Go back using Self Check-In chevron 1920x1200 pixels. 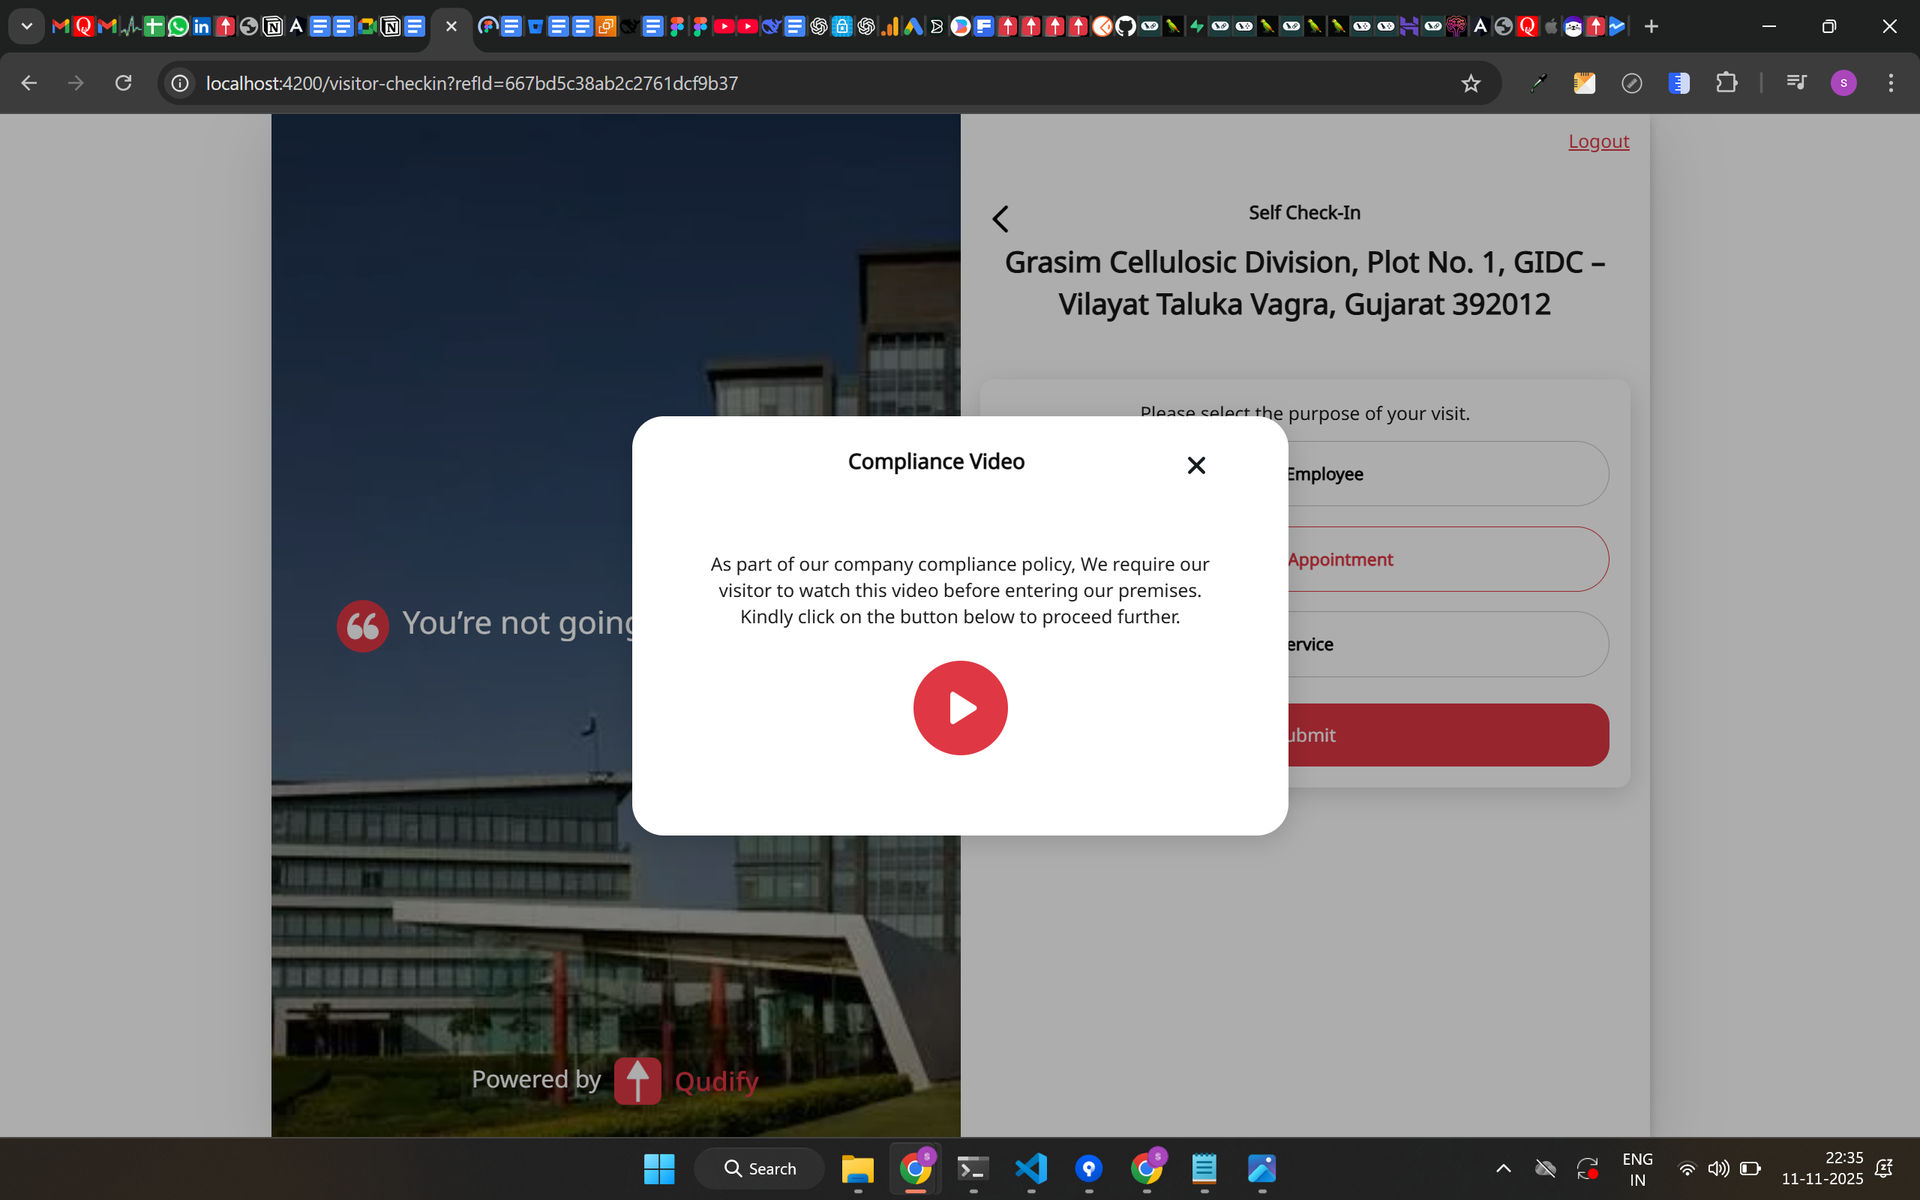(x=1000, y=219)
